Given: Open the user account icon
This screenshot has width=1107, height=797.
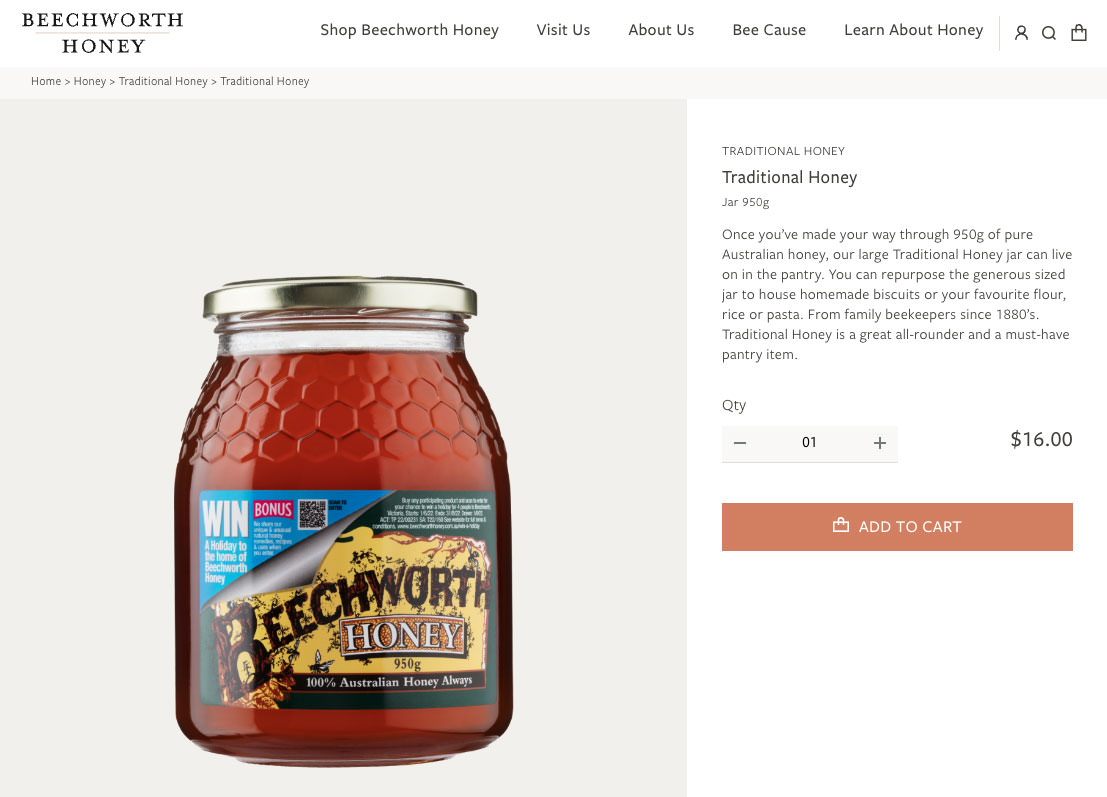Looking at the screenshot, I should click(1021, 33).
